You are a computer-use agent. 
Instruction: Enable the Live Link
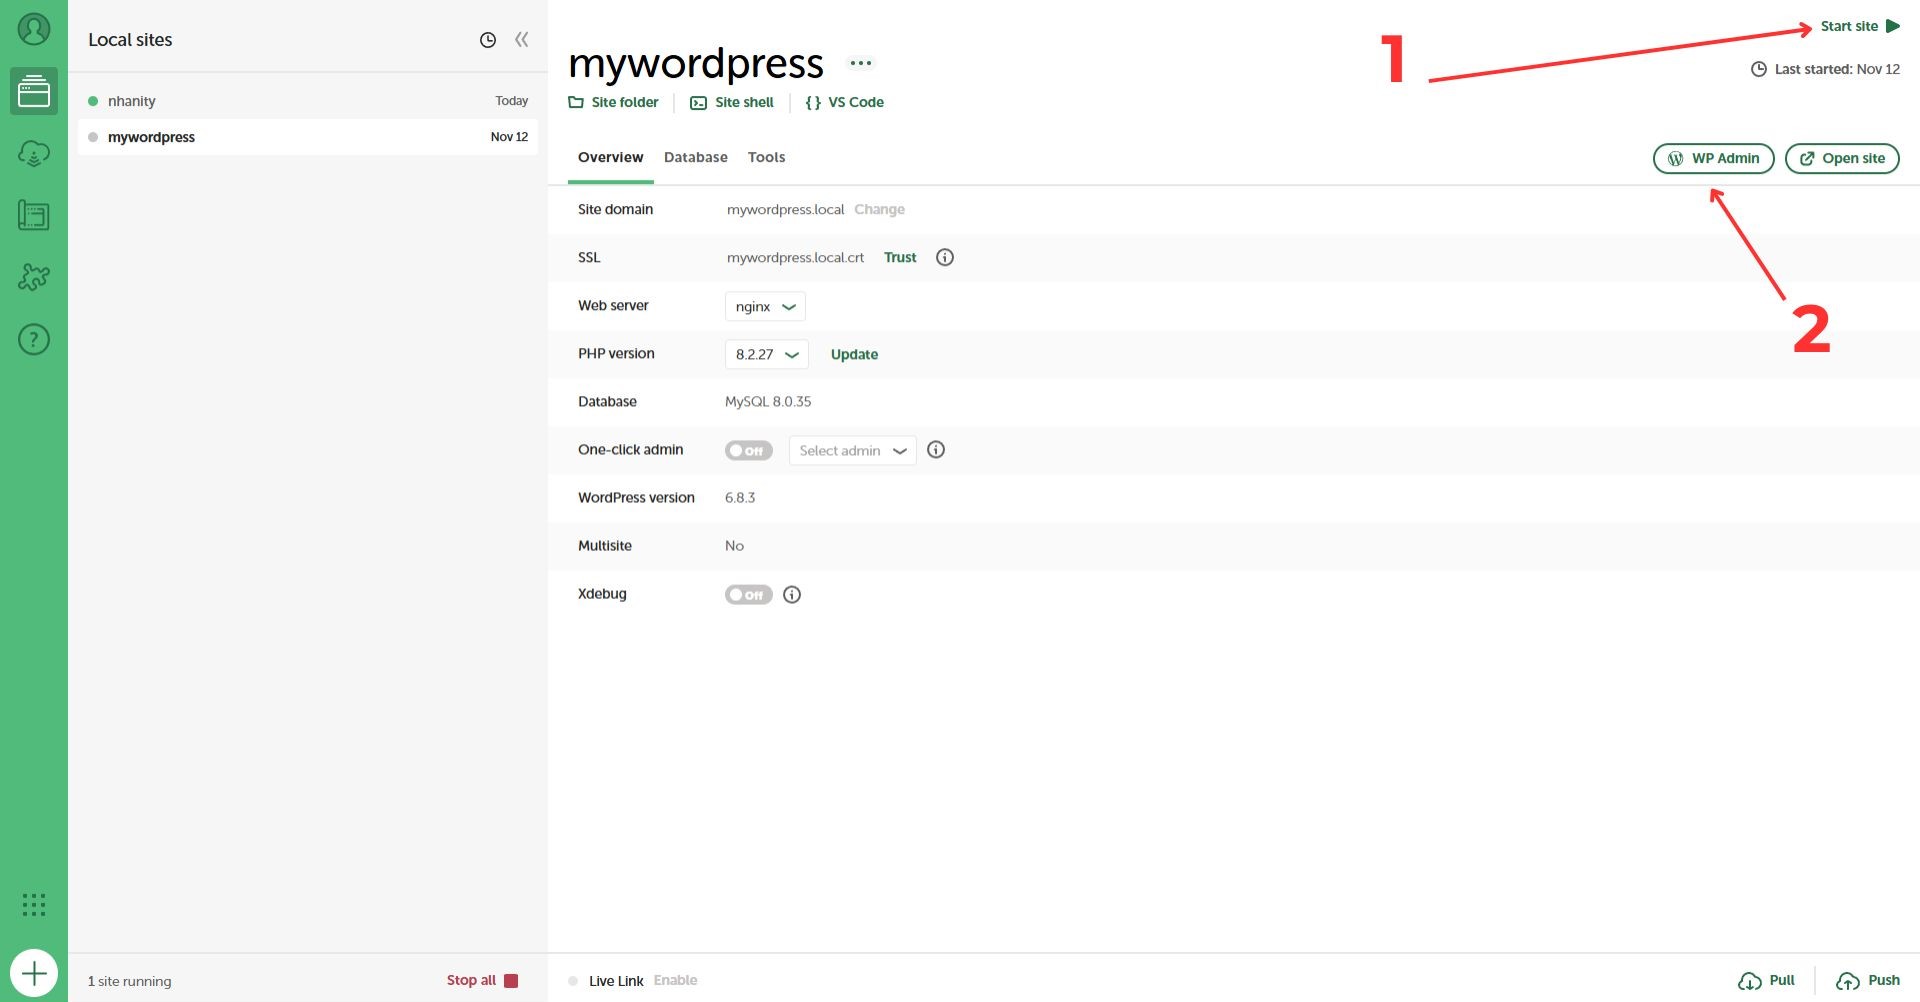pos(676,980)
